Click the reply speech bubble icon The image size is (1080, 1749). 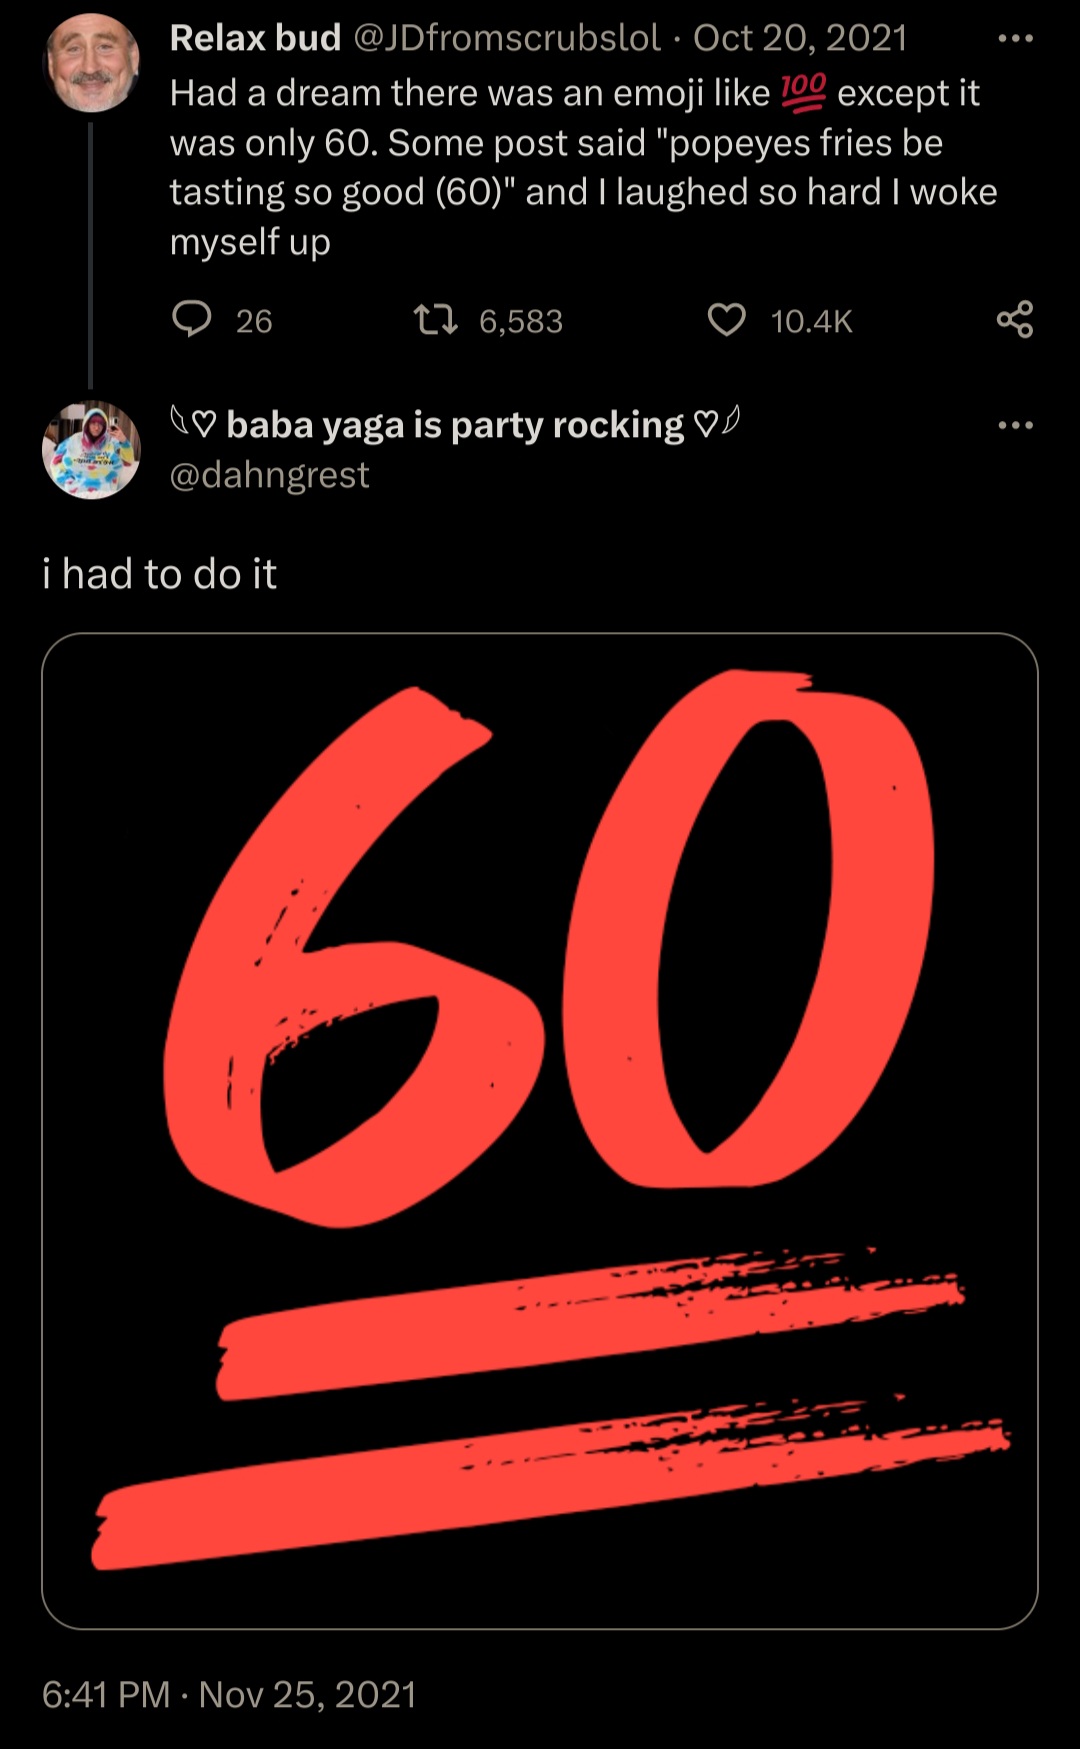coord(192,319)
